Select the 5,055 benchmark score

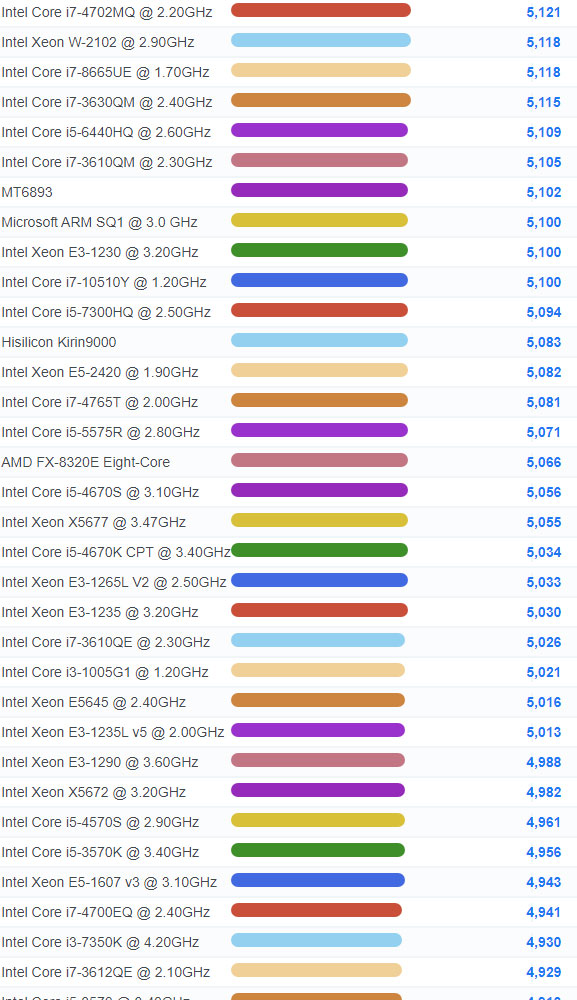pos(544,522)
